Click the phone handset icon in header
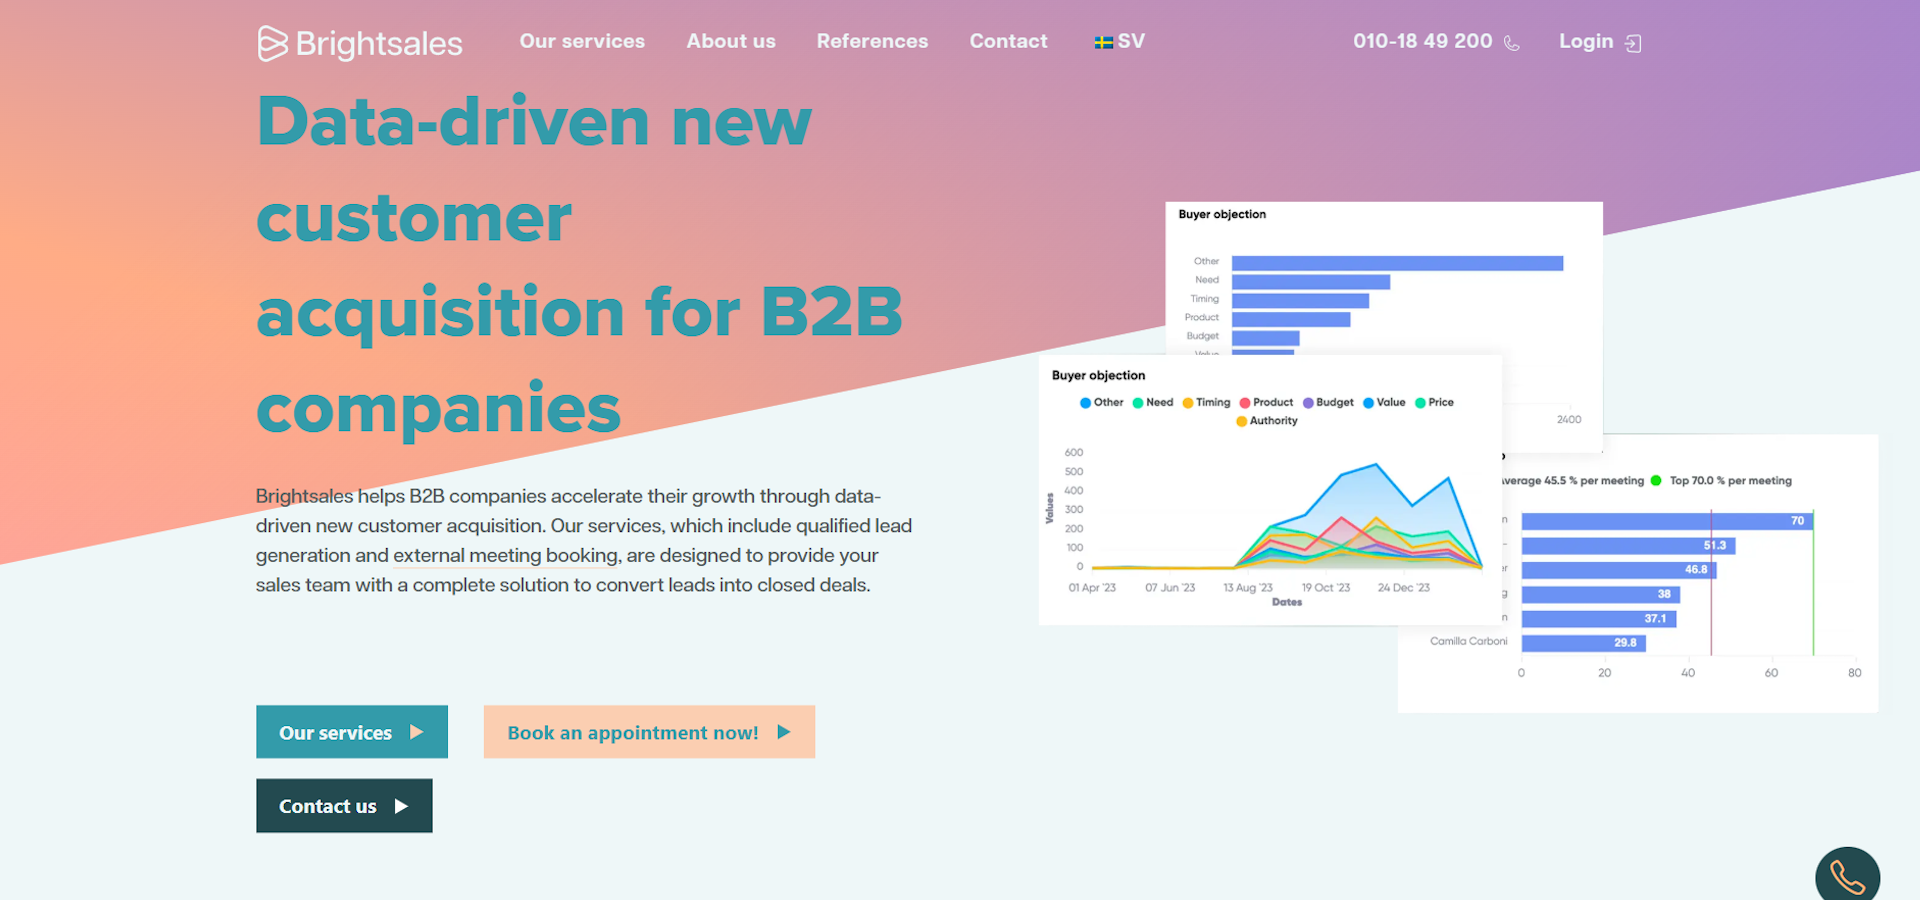The width and height of the screenshot is (1920, 900). pyautogui.click(x=1512, y=43)
